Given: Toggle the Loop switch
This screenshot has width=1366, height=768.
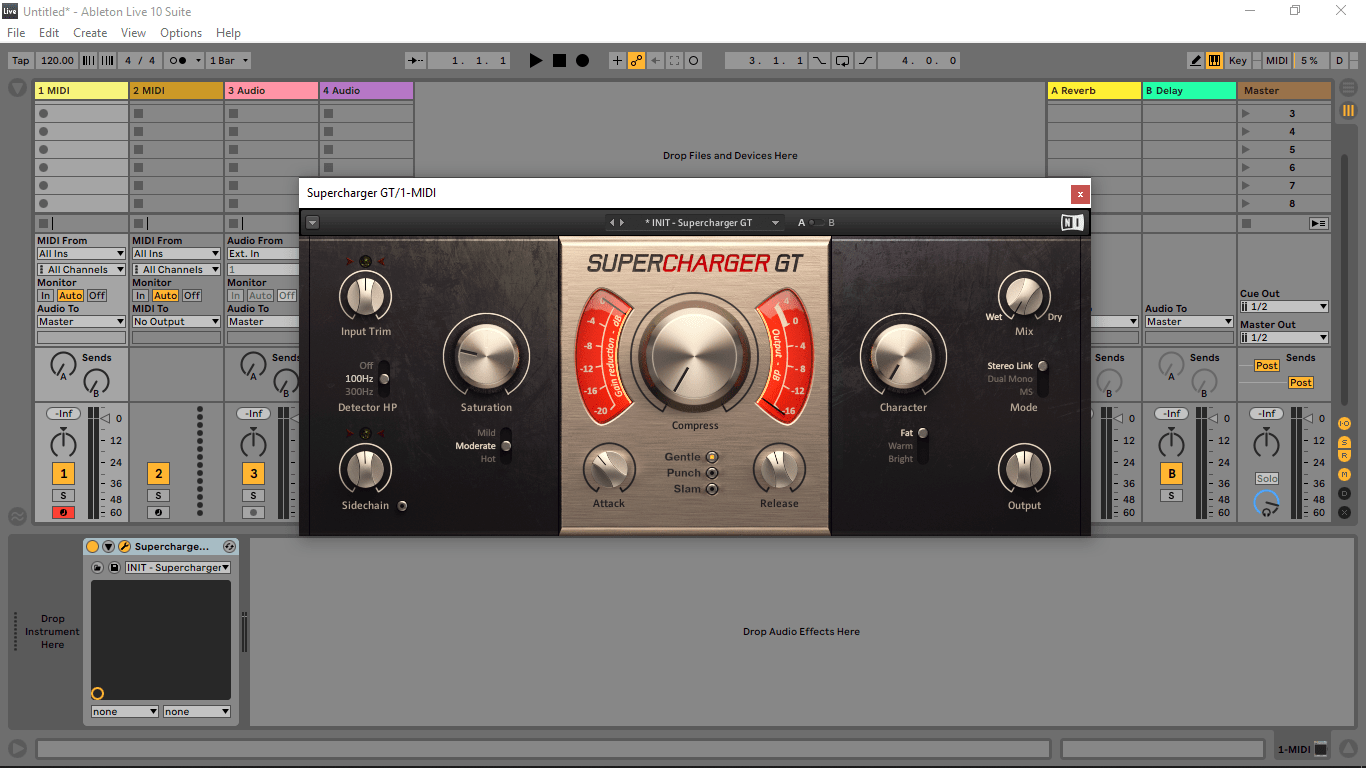Looking at the screenshot, I should [843, 61].
